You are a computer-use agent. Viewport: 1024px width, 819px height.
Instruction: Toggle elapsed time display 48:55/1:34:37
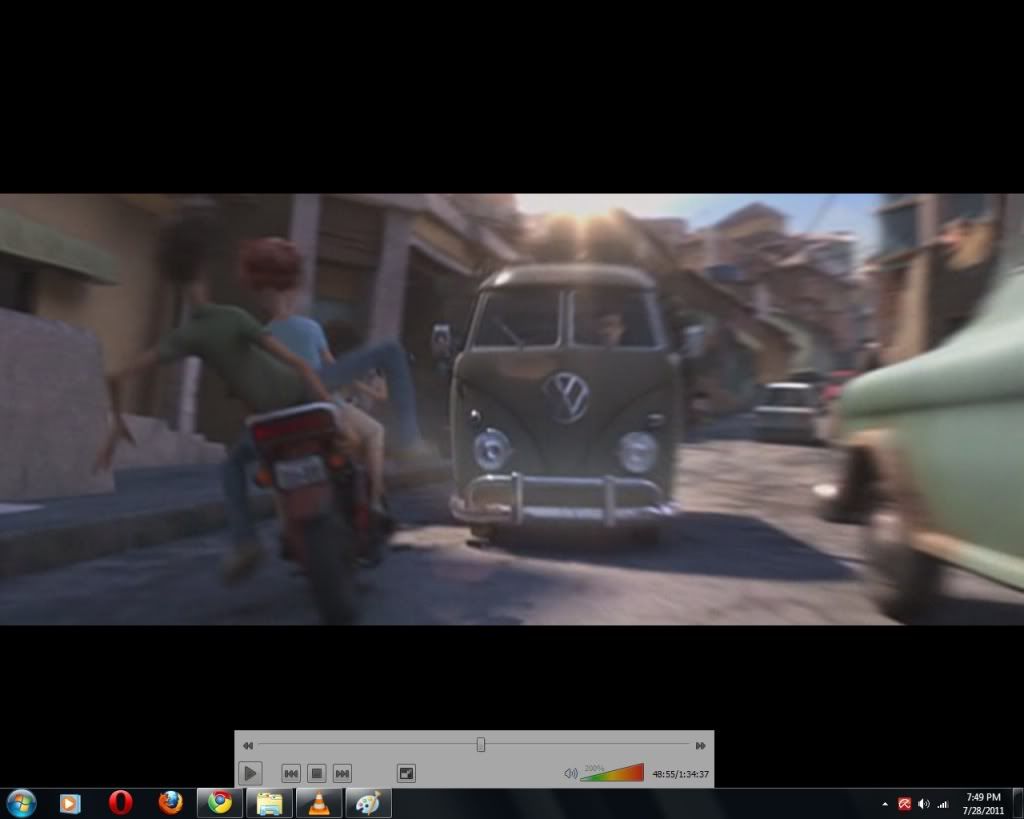(680, 774)
